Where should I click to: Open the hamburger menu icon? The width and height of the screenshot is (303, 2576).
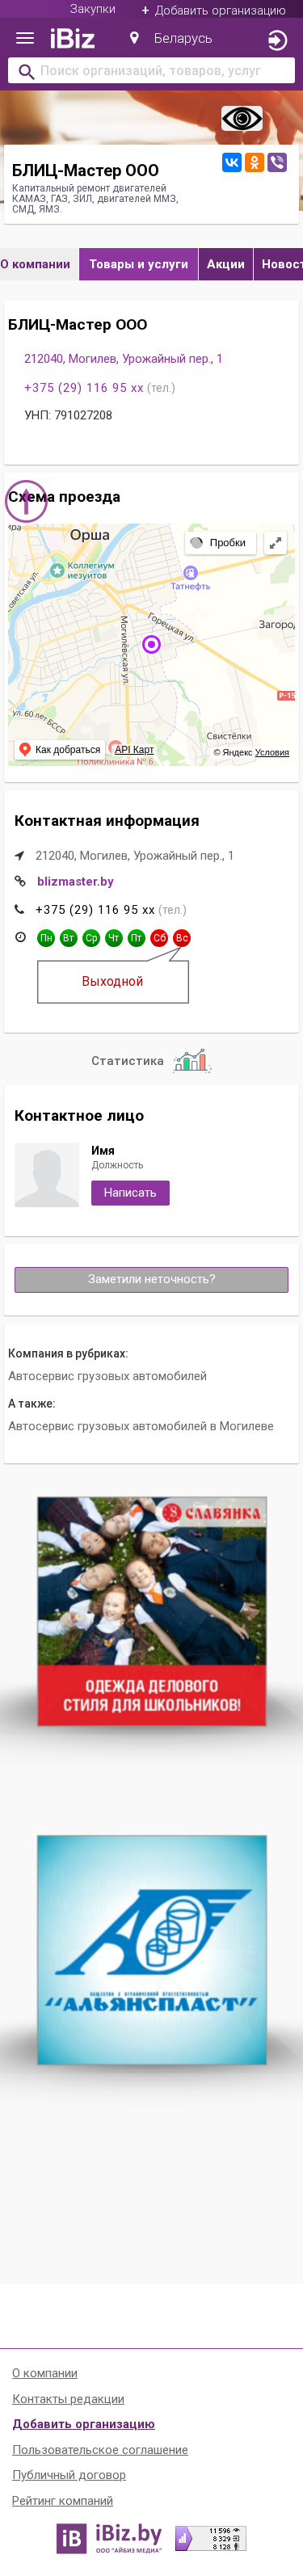point(25,39)
